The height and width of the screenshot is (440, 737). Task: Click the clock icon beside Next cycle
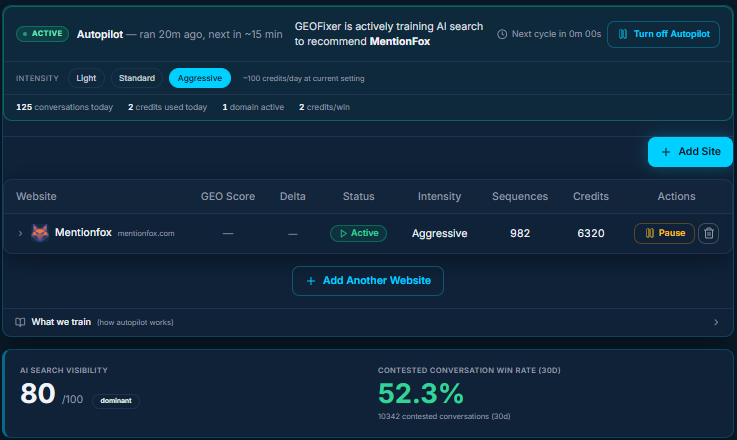[502, 34]
